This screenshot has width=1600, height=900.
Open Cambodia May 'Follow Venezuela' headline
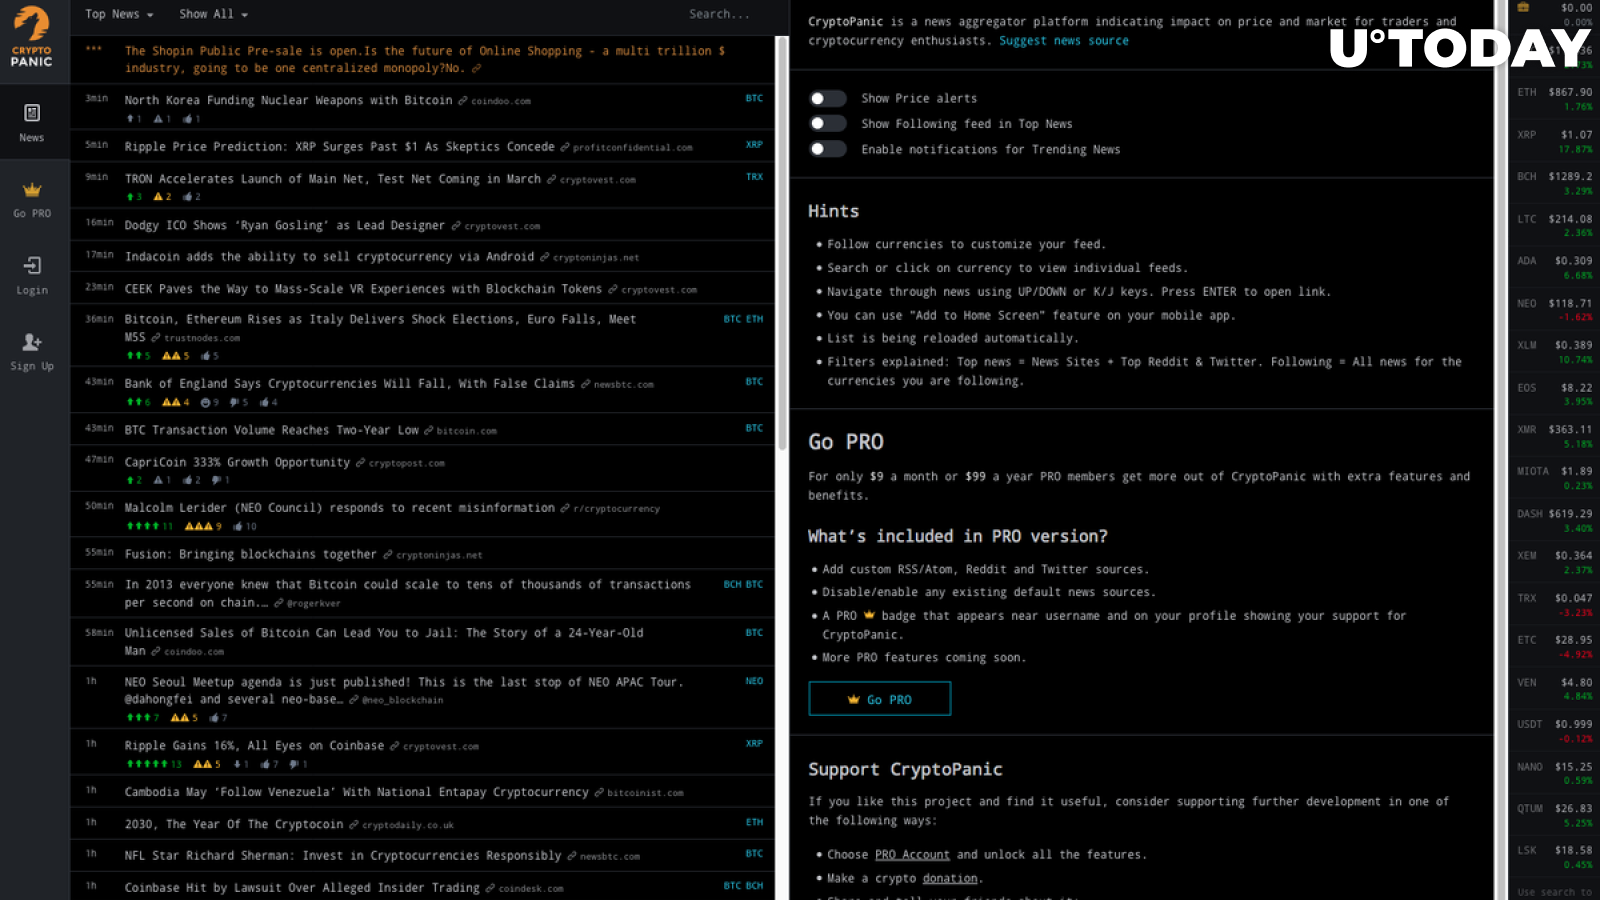pos(356,792)
